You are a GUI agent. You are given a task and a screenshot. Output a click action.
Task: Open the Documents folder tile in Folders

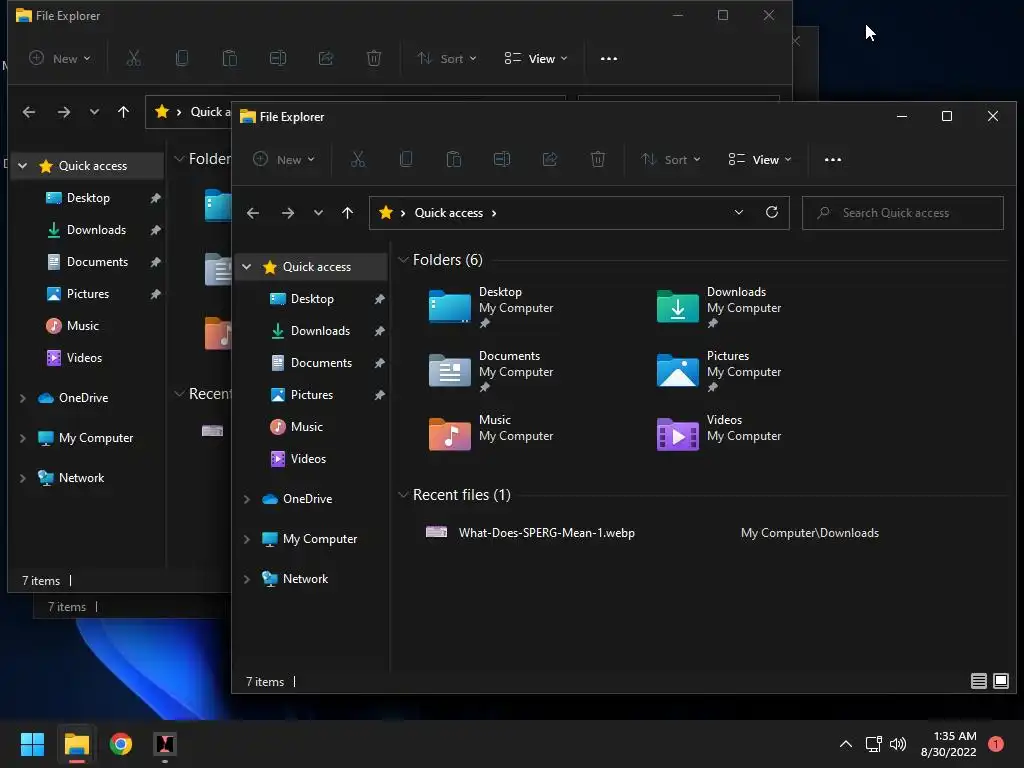click(491, 371)
